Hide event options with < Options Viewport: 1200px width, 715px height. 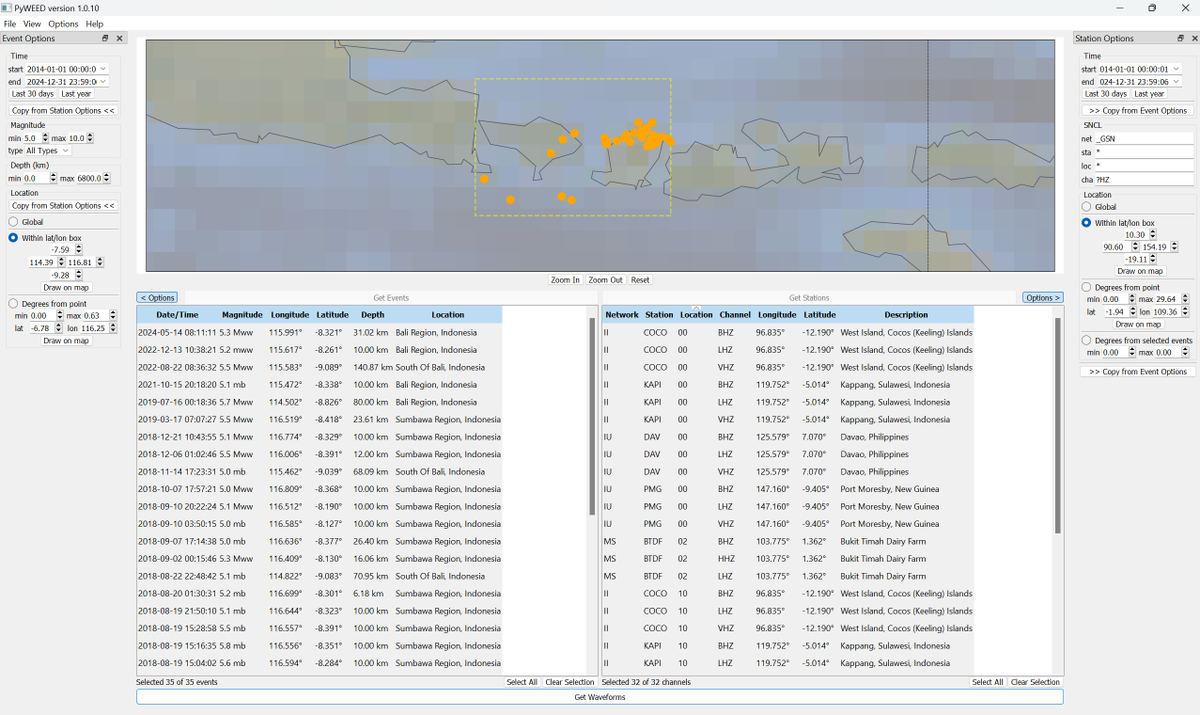click(157, 298)
